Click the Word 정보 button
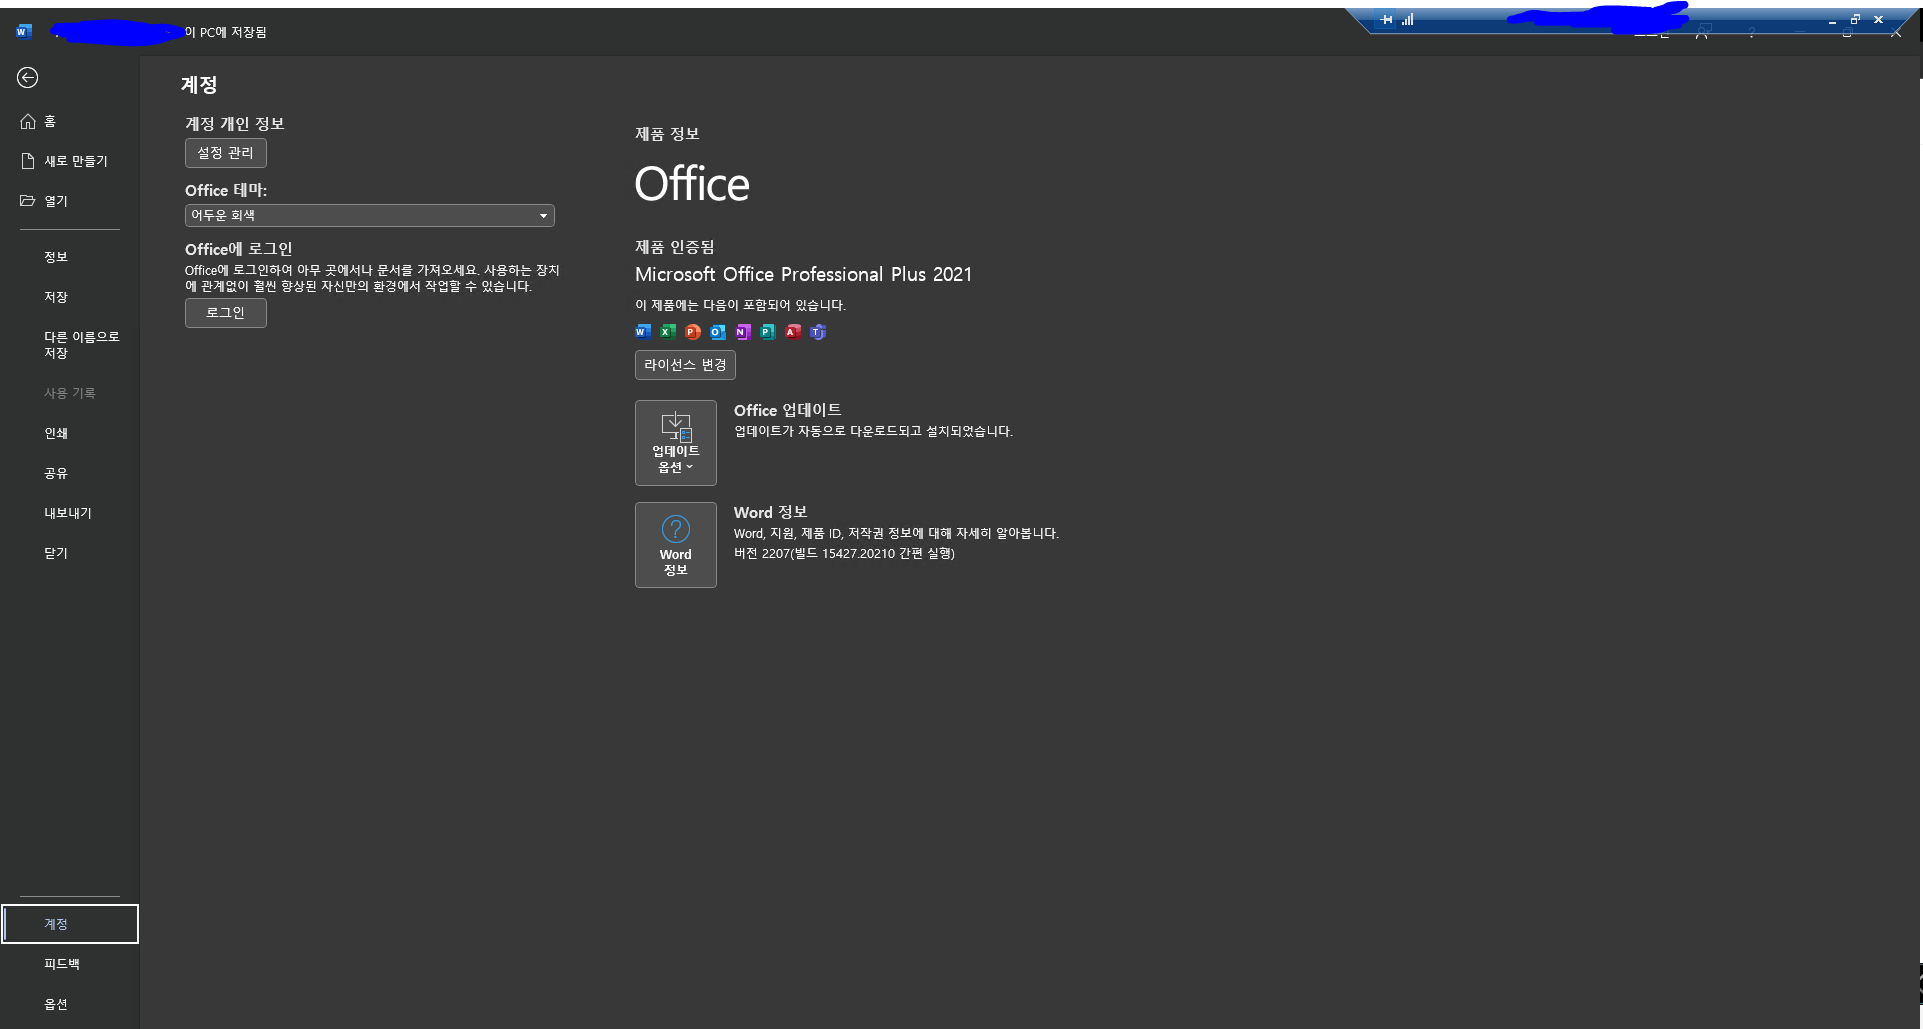The height and width of the screenshot is (1029, 1923). (x=676, y=545)
